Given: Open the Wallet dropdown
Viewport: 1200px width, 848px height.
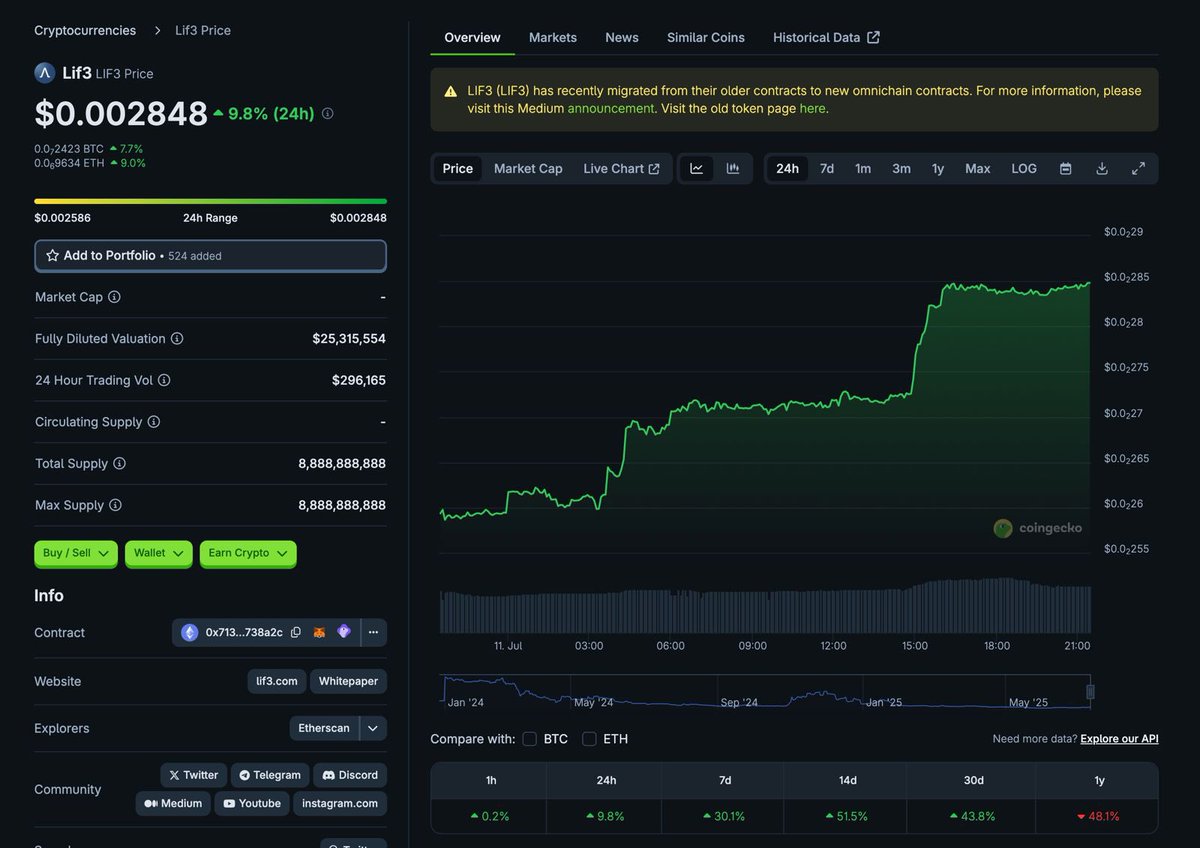Looking at the screenshot, I should point(159,553).
